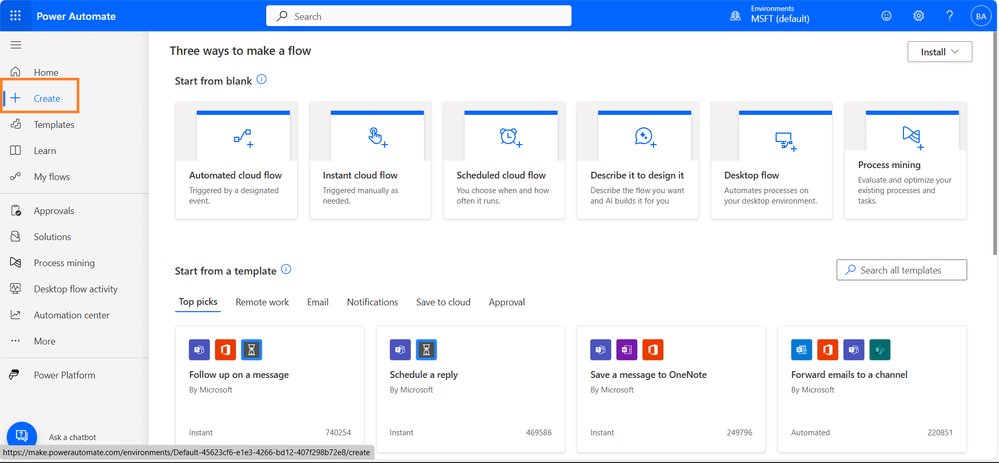The height and width of the screenshot is (463, 999).
Task: Open the Save a message to OneNote template
Action: point(671,388)
